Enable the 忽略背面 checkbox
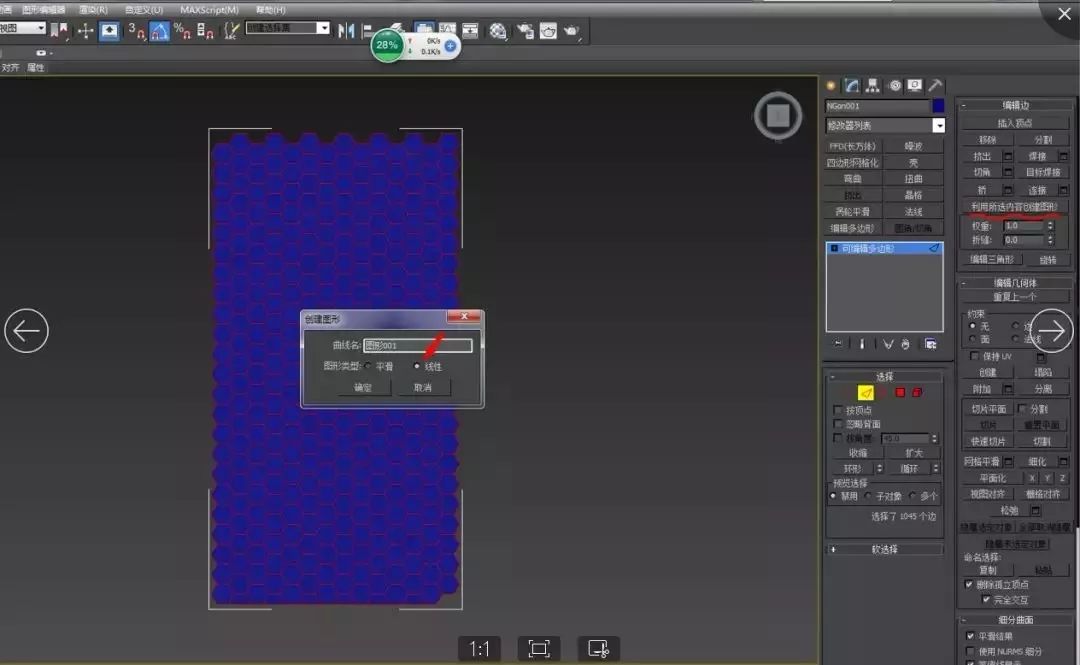The height and width of the screenshot is (665, 1080). click(x=838, y=424)
